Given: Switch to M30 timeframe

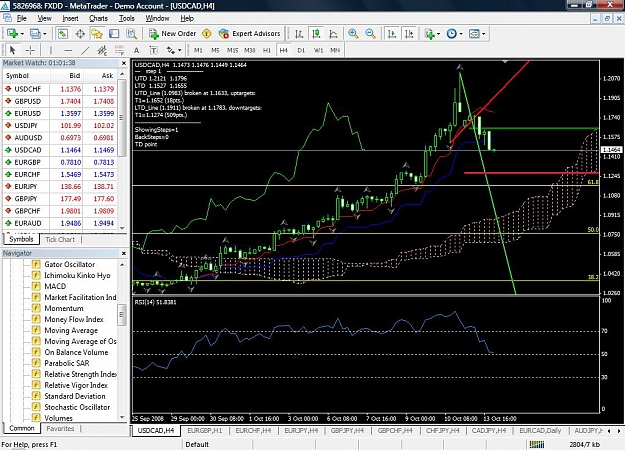Looking at the screenshot, I should tap(250, 50).
